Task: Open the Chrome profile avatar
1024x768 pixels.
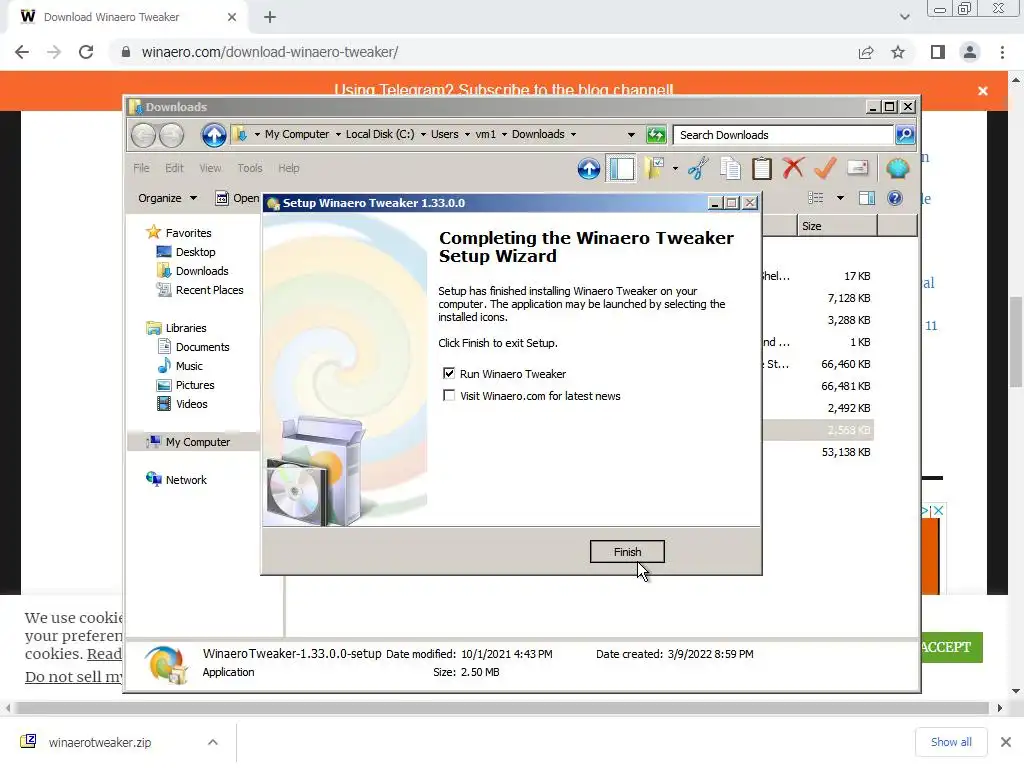Action: click(970, 52)
